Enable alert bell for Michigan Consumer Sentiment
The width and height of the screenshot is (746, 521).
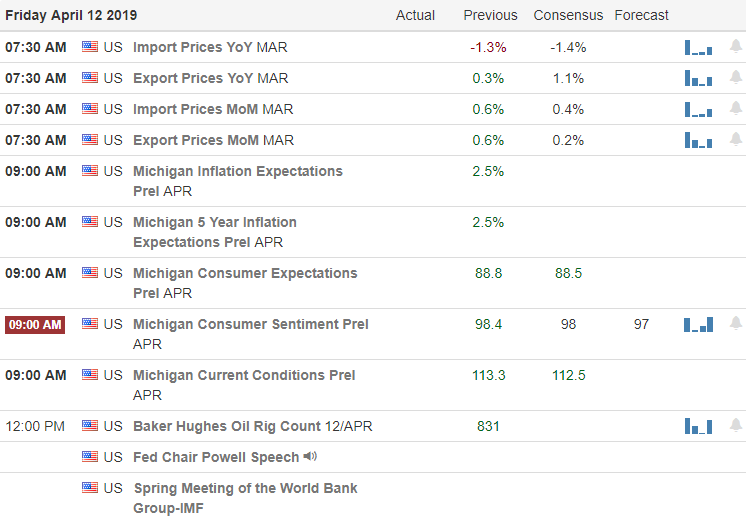pyautogui.click(x=736, y=324)
